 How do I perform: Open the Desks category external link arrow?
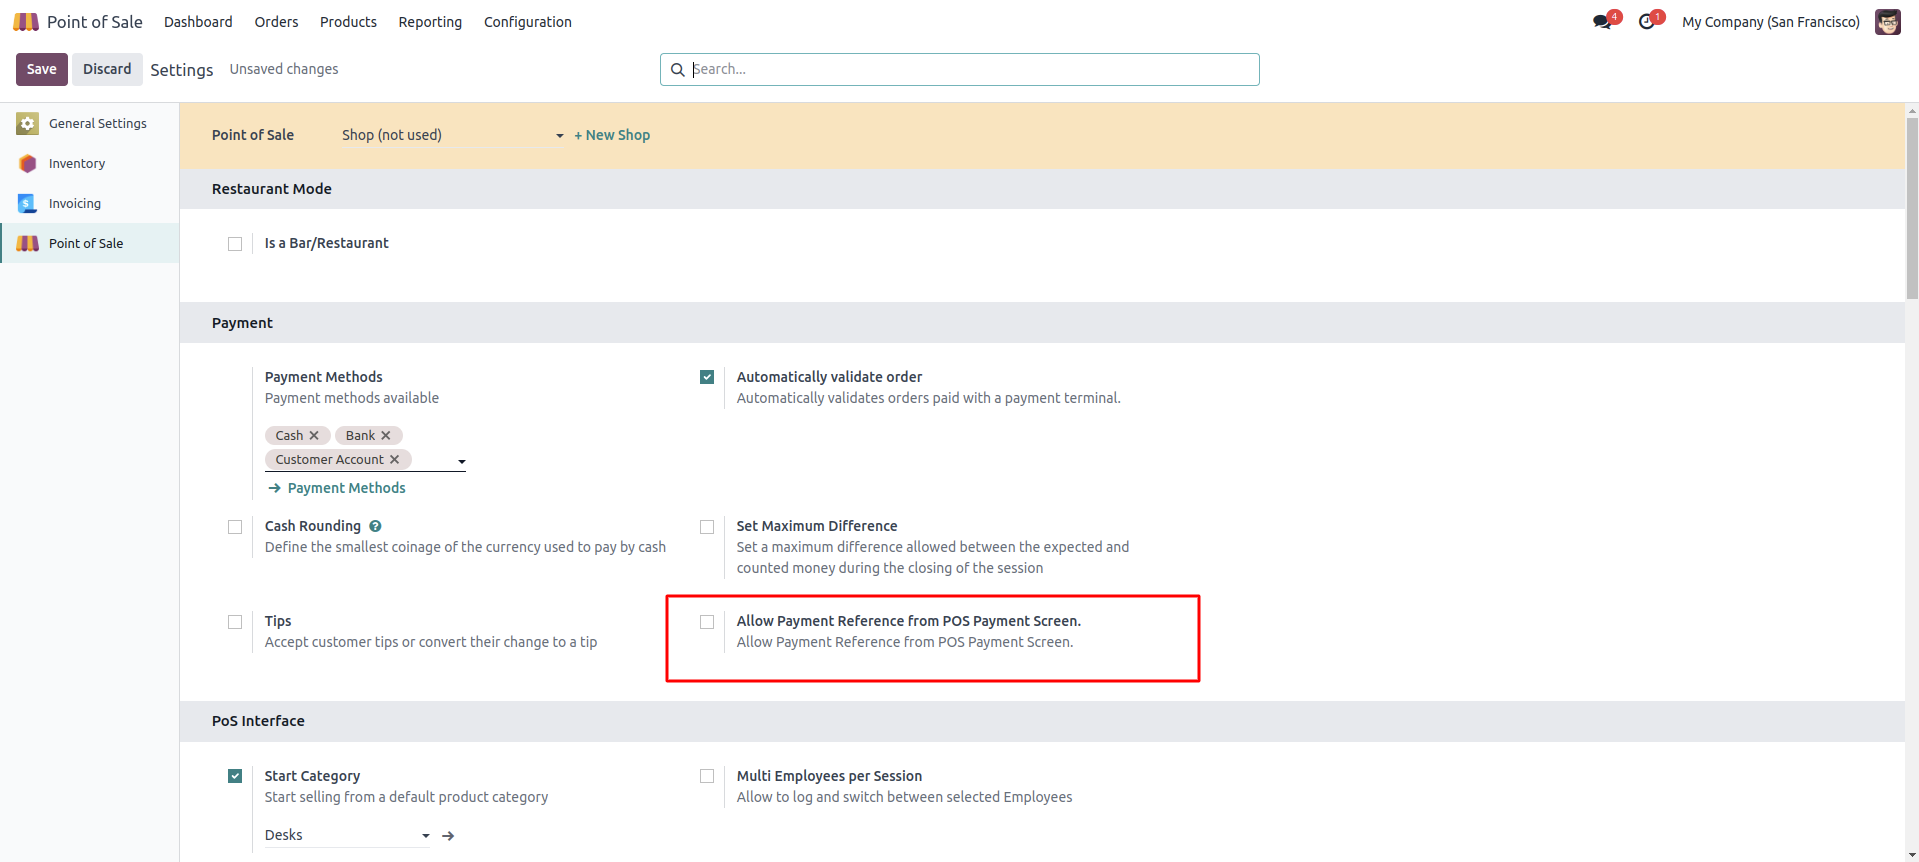click(448, 836)
